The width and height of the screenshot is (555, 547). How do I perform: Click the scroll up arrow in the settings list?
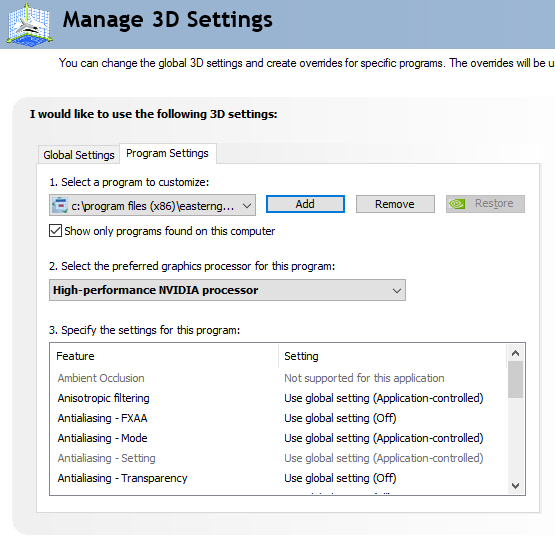[x=515, y=353]
